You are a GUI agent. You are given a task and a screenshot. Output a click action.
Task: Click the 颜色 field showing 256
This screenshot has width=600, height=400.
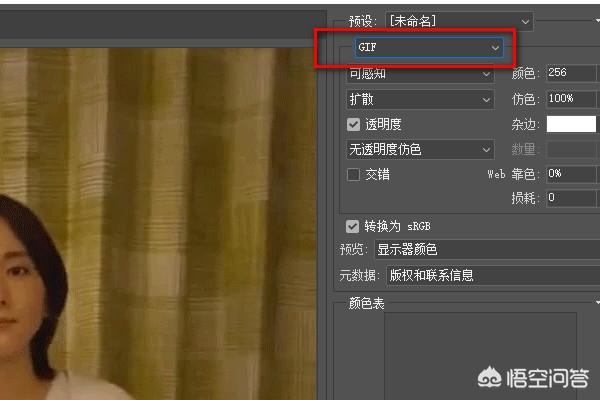click(573, 73)
